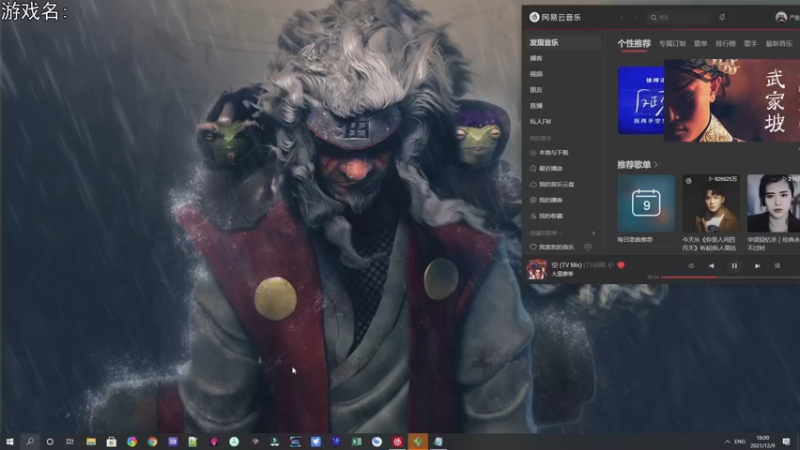Toggle the playback mode loop icon

(x=691, y=266)
